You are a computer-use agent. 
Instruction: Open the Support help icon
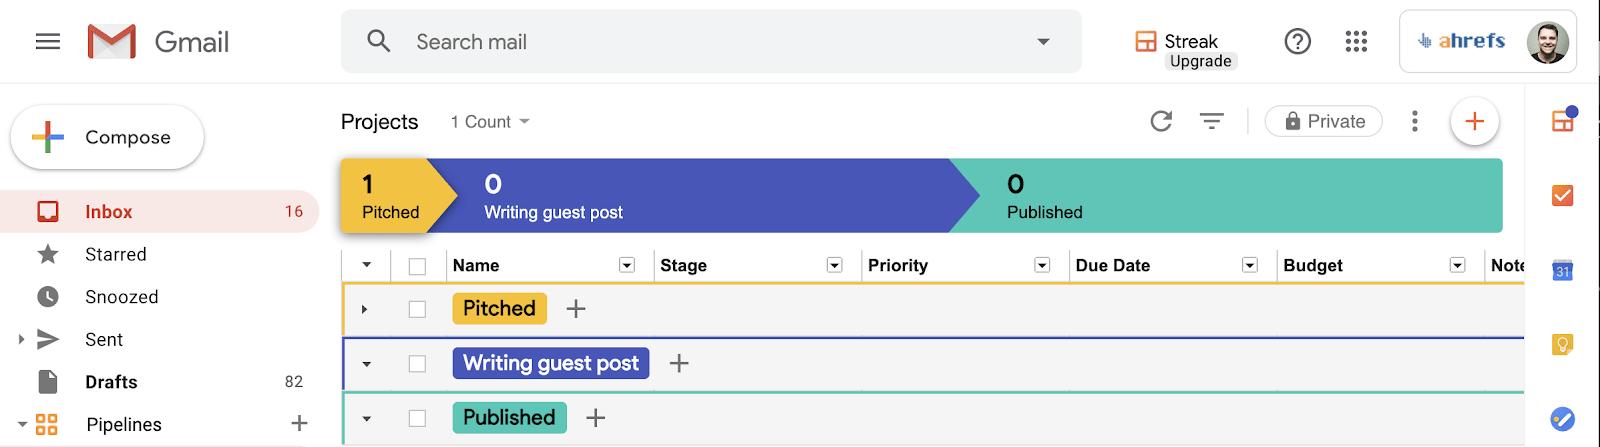click(x=1297, y=42)
